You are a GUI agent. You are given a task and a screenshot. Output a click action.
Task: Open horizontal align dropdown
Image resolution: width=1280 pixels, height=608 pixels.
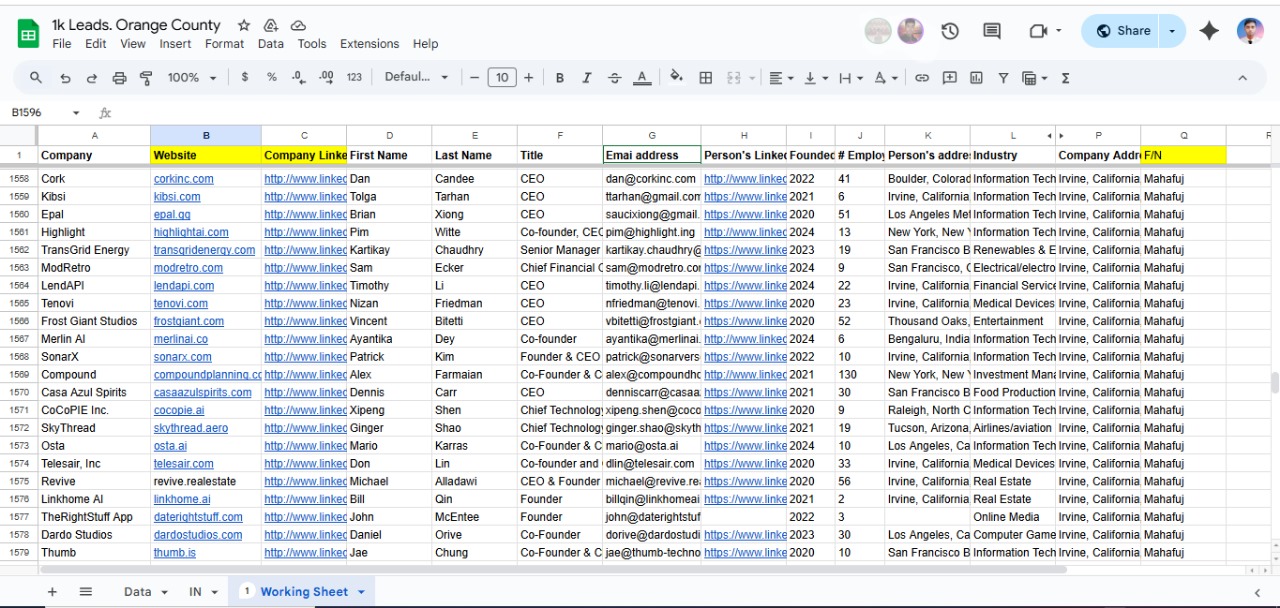tap(781, 77)
